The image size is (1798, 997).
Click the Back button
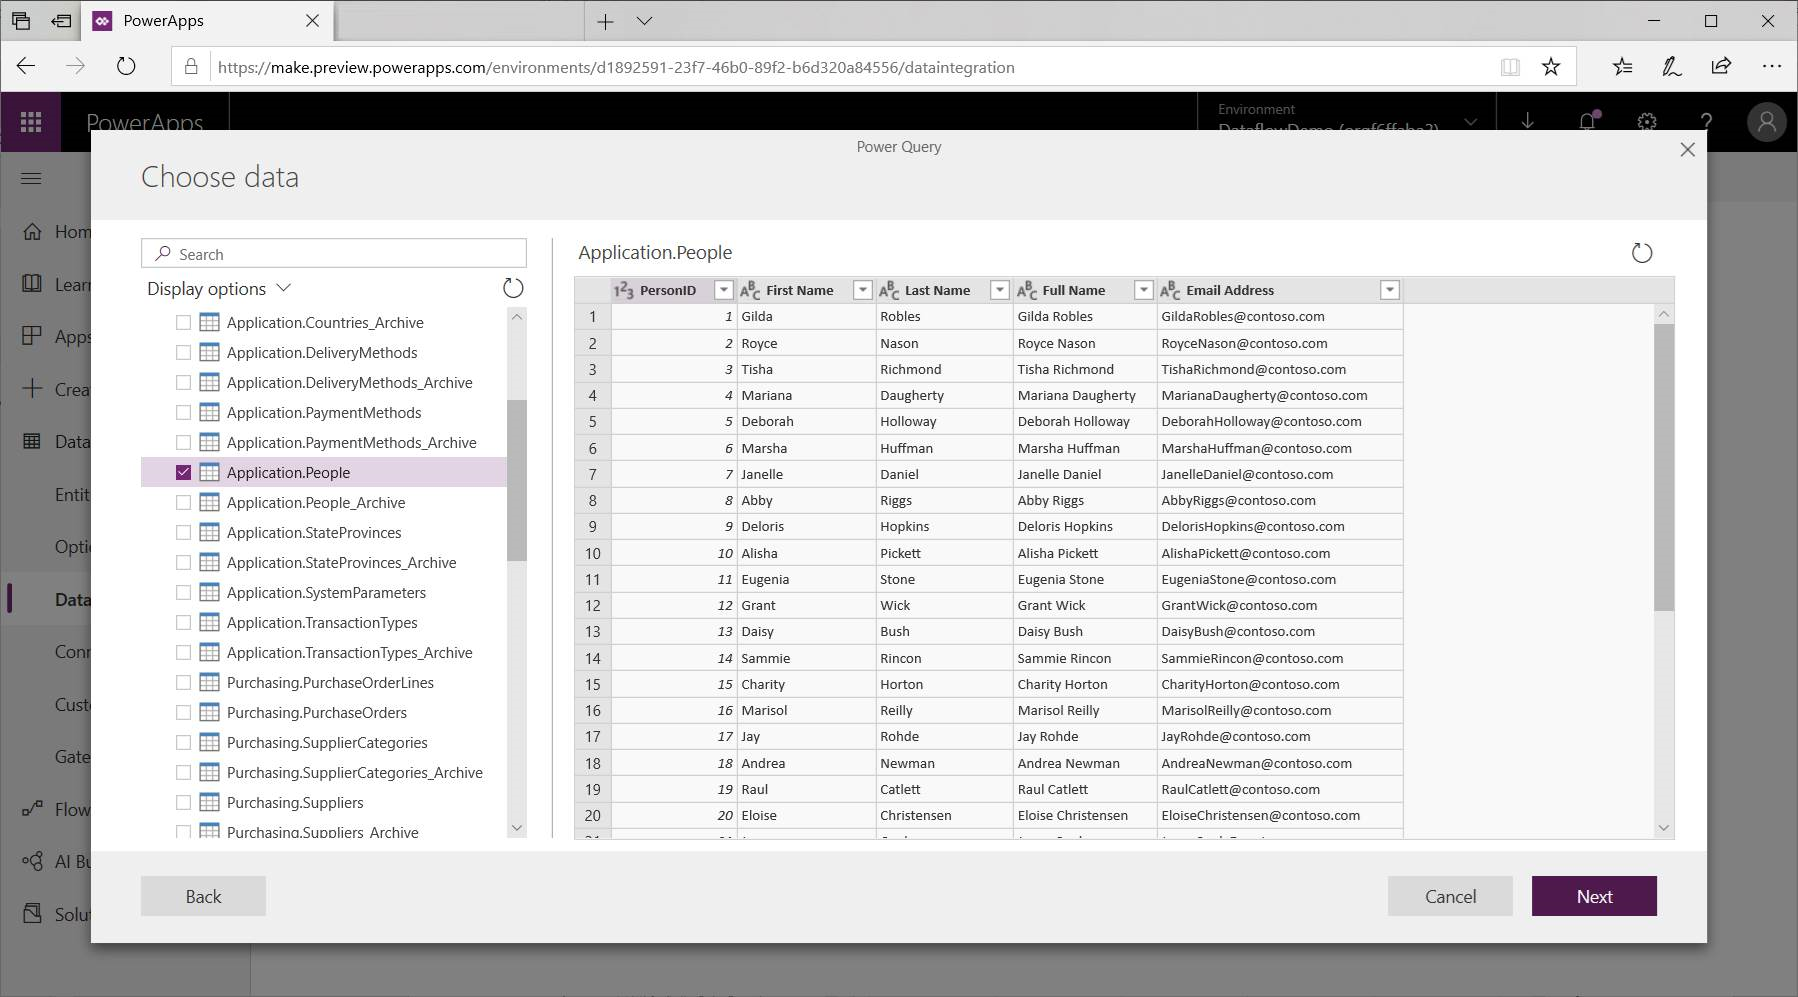point(203,896)
